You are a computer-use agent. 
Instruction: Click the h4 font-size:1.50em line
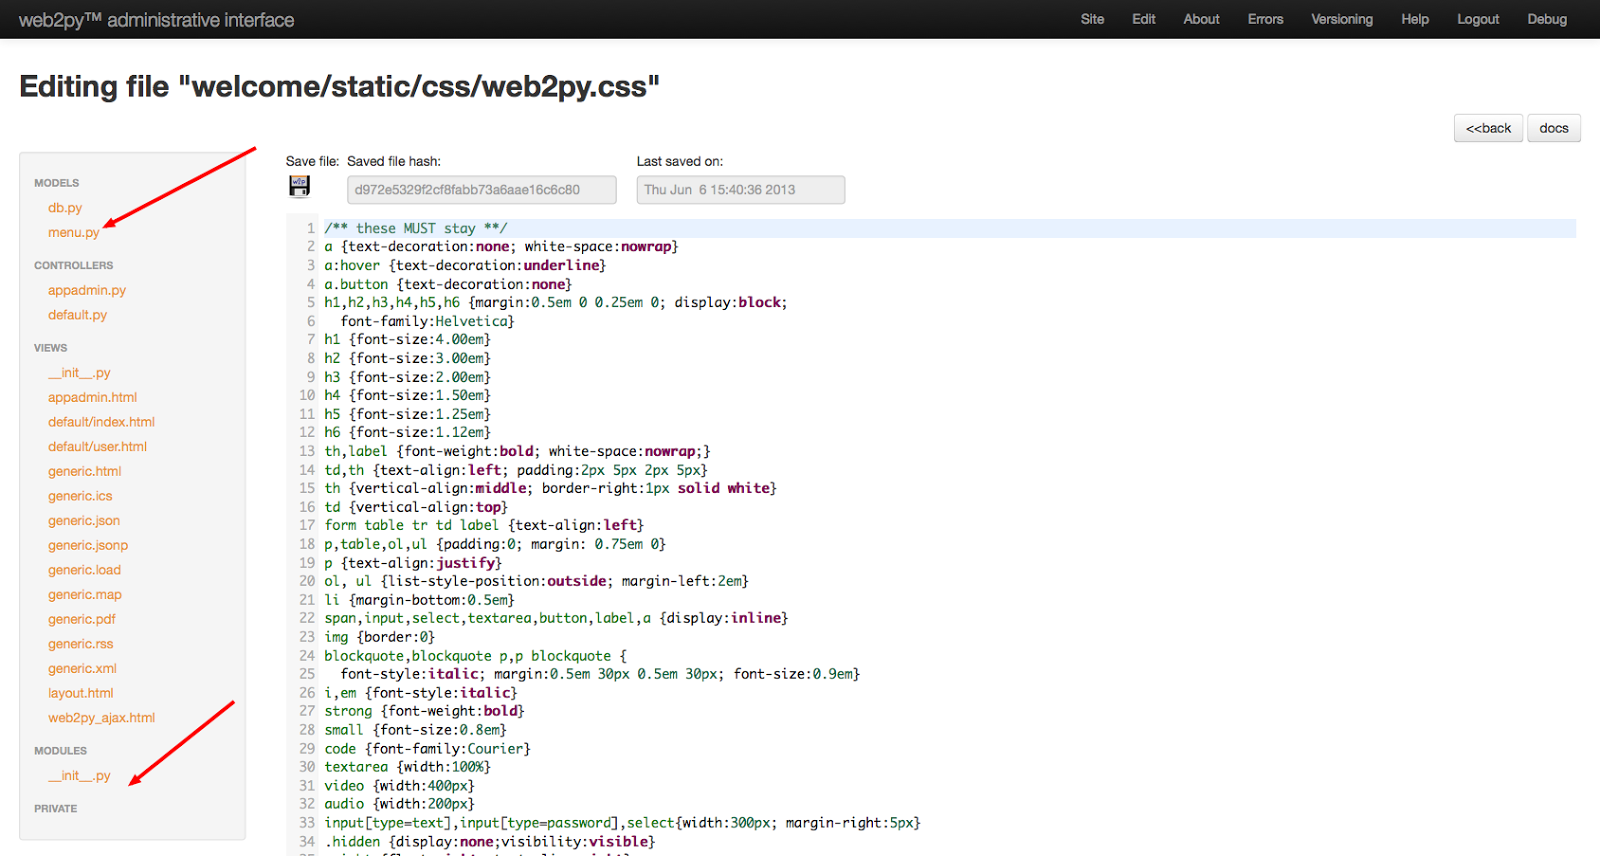tap(407, 396)
